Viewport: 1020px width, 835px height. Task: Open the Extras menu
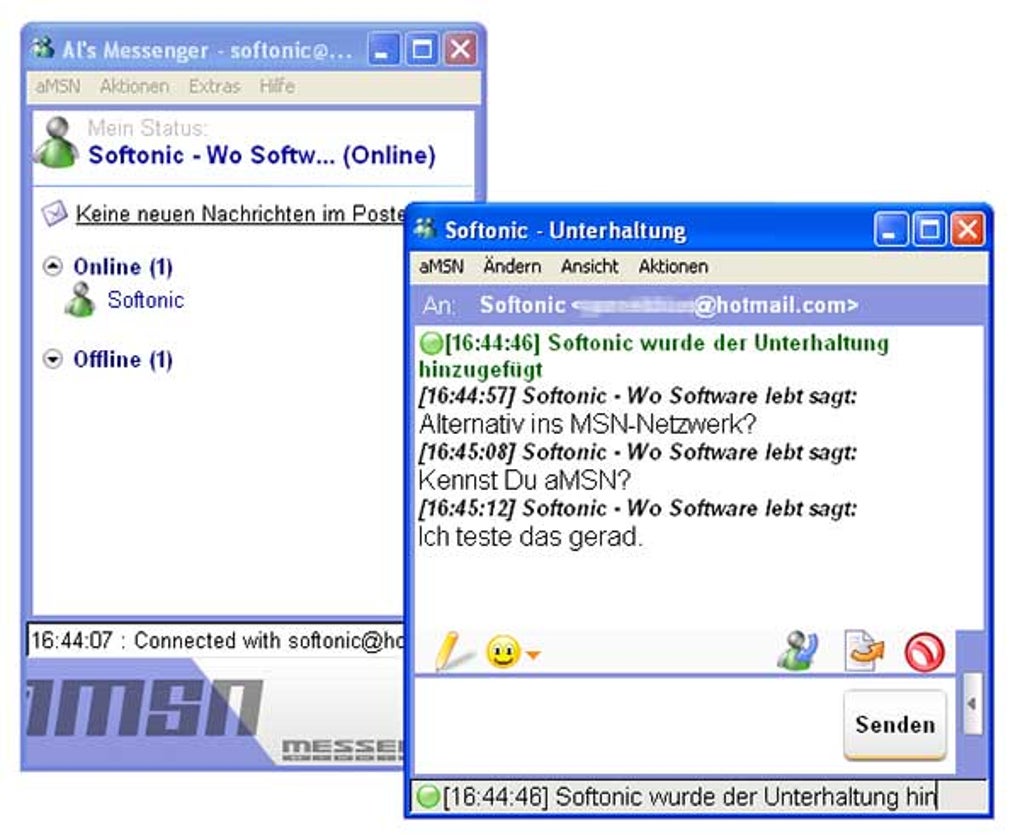click(x=214, y=86)
